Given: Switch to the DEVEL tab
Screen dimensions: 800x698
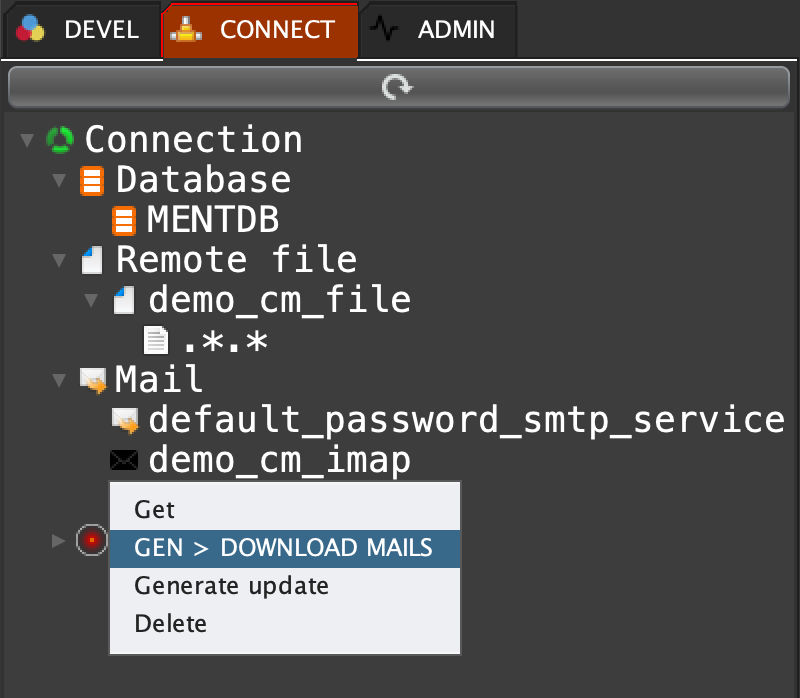Looking at the screenshot, I should tap(79, 30).
